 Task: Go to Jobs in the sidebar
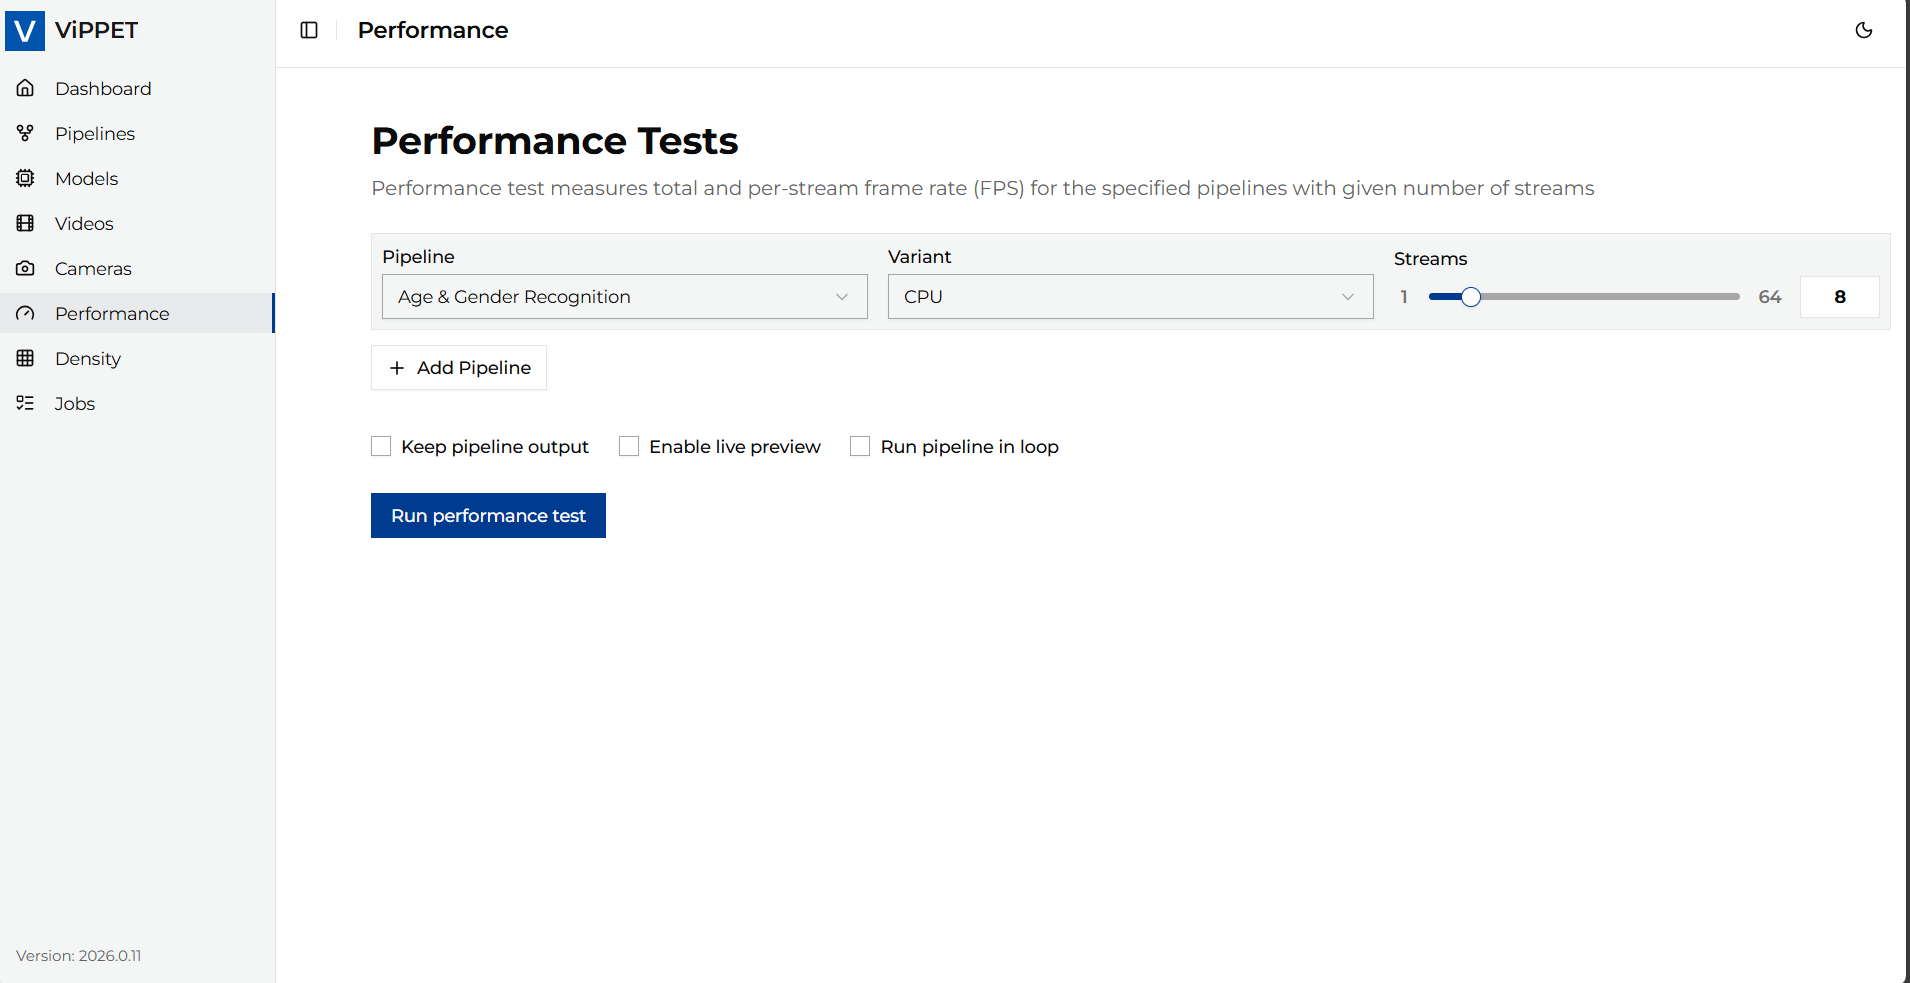point(75,403)
